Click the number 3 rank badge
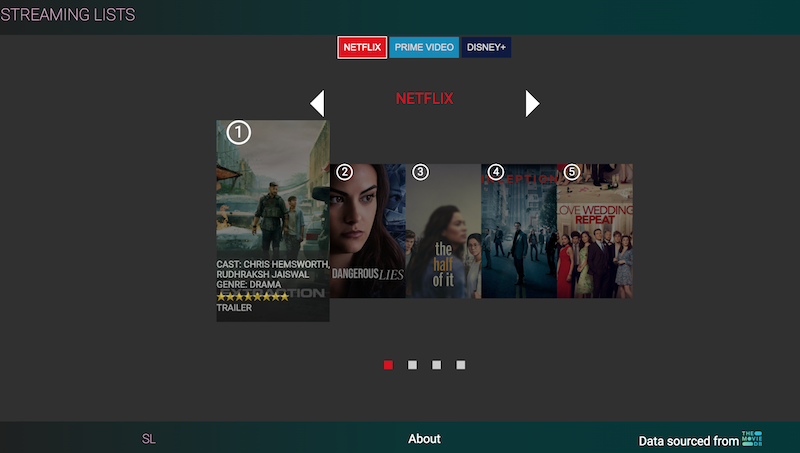 pos(420,172)
